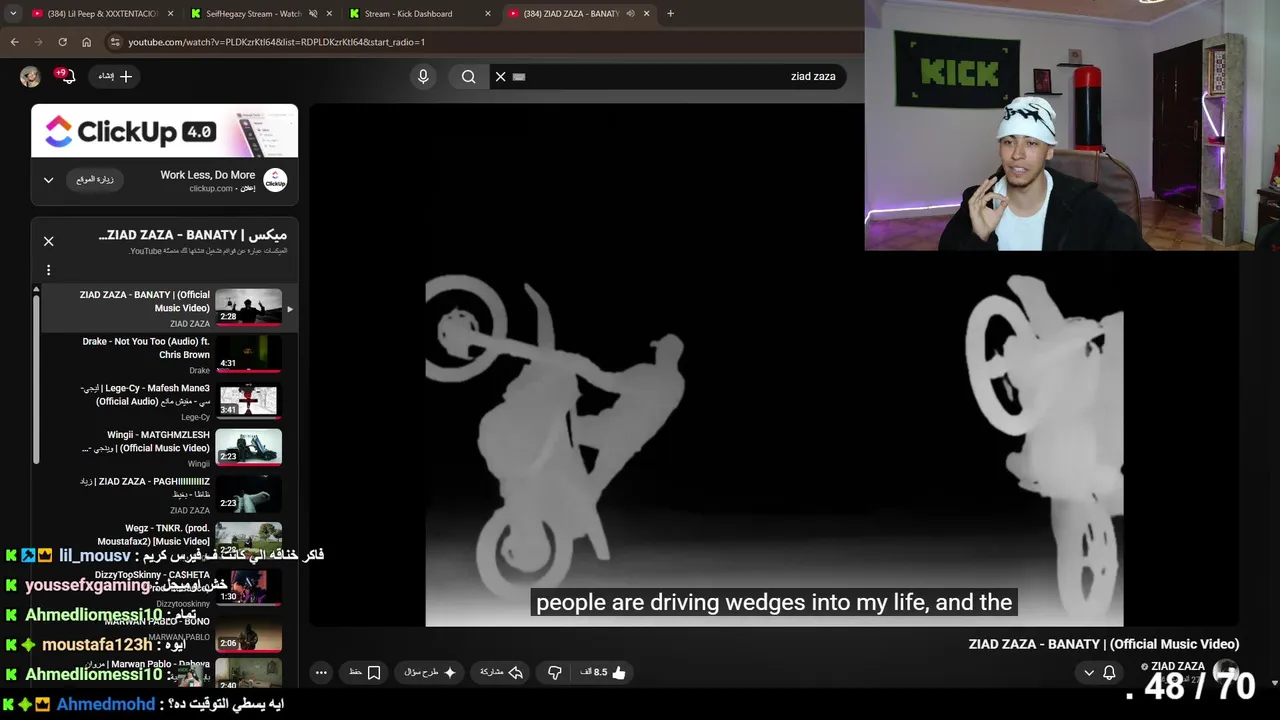Clear the search text with the X
Viewport: 1280px width, 720px height.
click(501, 76)
